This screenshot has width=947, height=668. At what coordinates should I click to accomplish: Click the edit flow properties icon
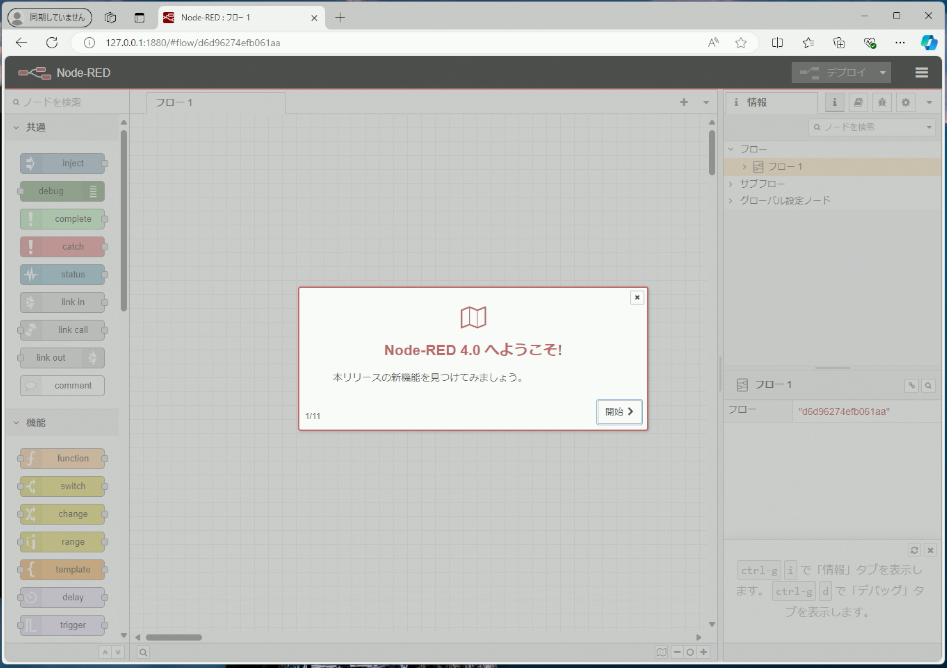pos(911,385)
